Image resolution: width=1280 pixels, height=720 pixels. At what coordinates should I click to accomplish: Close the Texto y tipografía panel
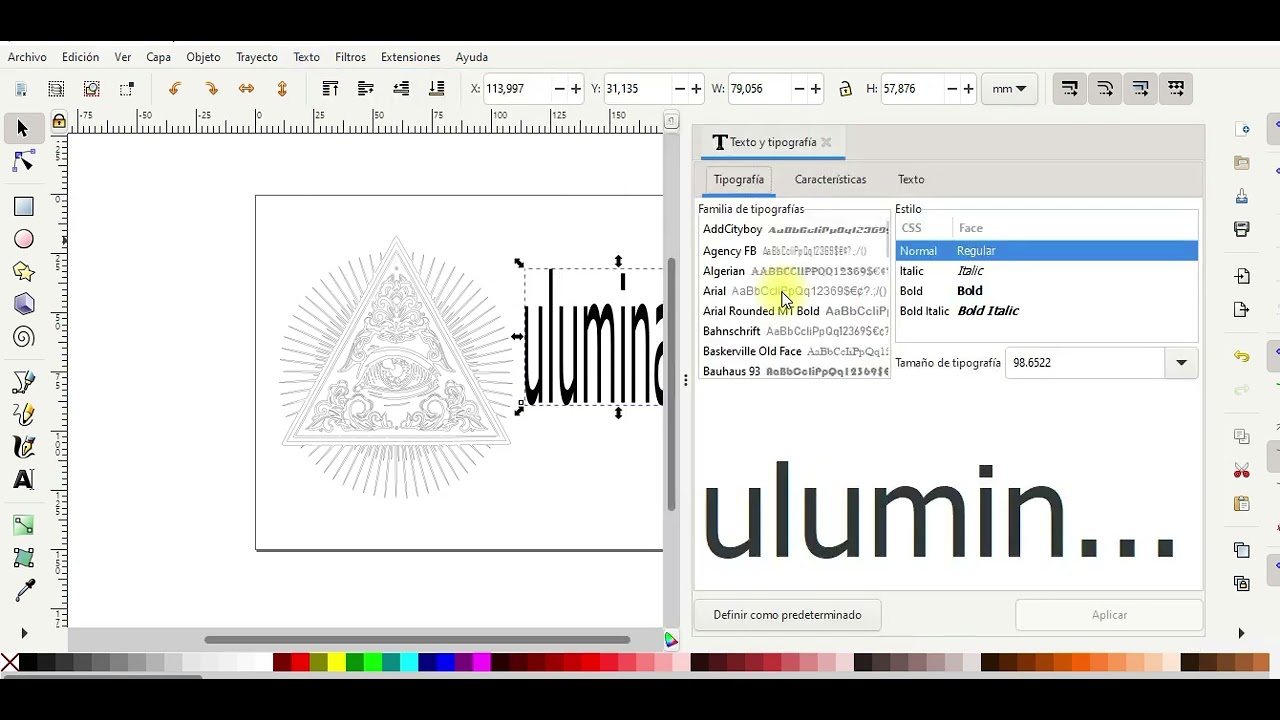click(826, 142)
